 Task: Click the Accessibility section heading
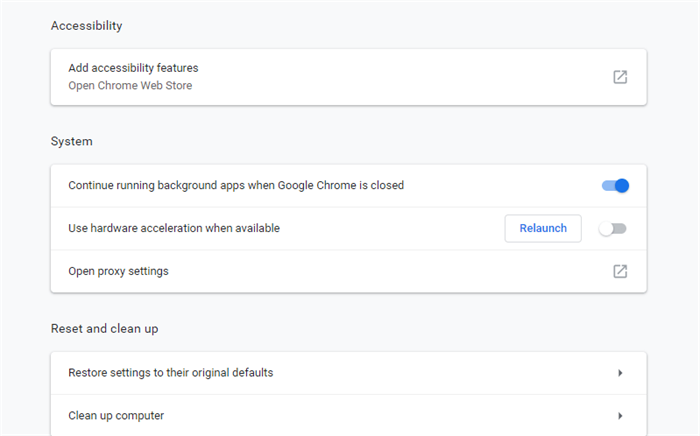[86, 26]
